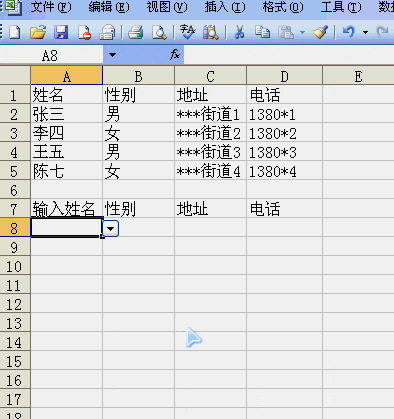
Task: Run the Spelling check icon
Action: point(187,32)
